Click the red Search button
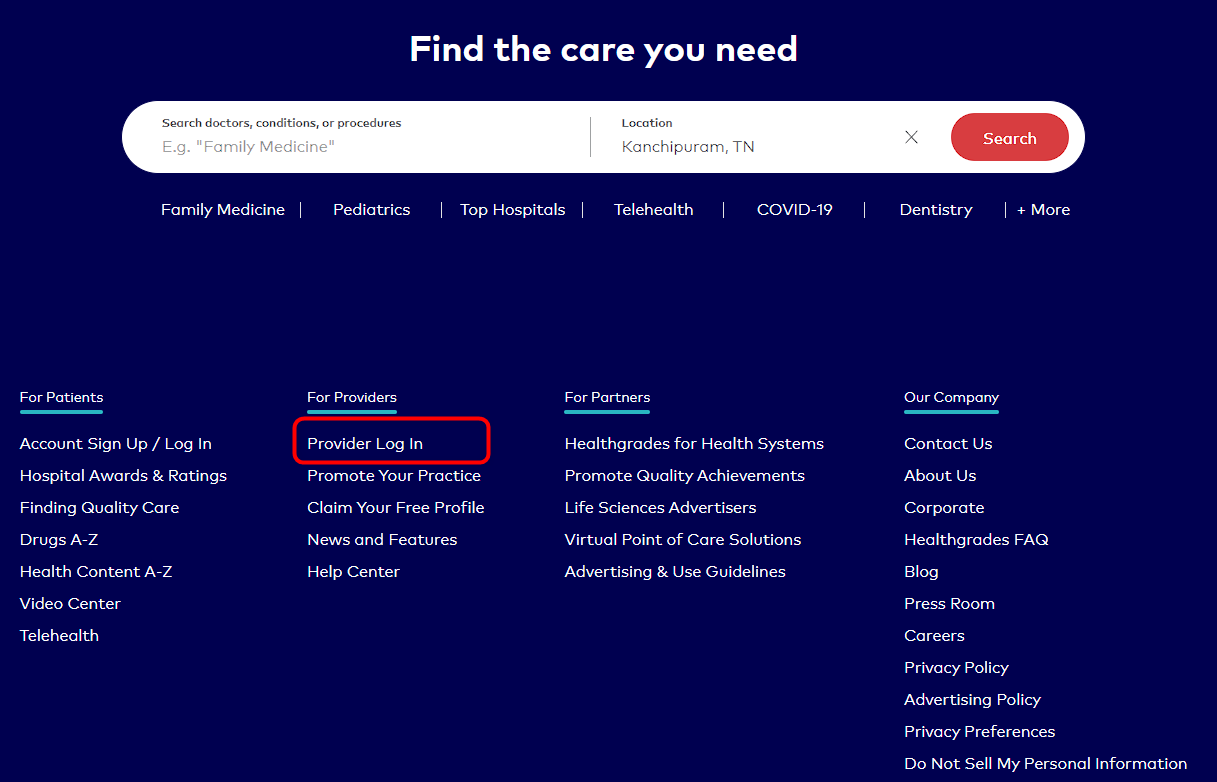The image size is (1217, 782). [1009, 138]
